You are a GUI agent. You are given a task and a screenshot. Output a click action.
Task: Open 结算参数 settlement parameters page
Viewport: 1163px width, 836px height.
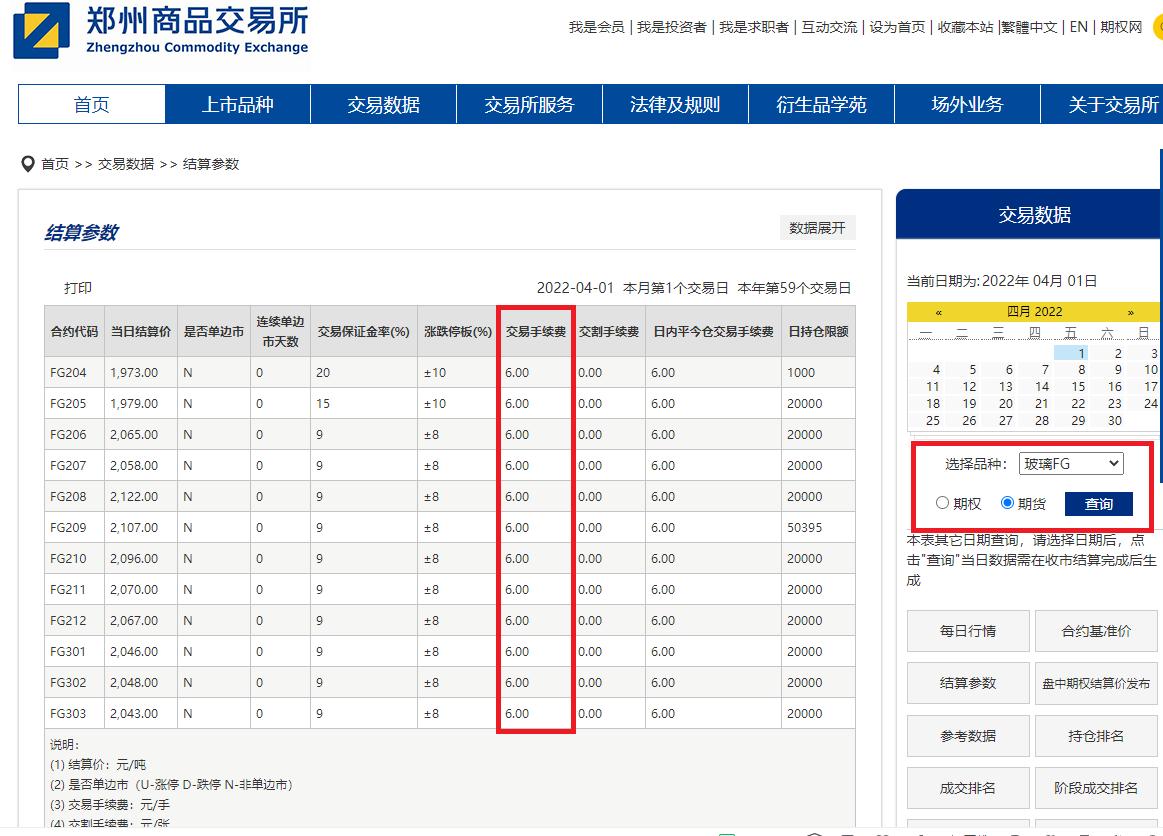tap(967, 683)
